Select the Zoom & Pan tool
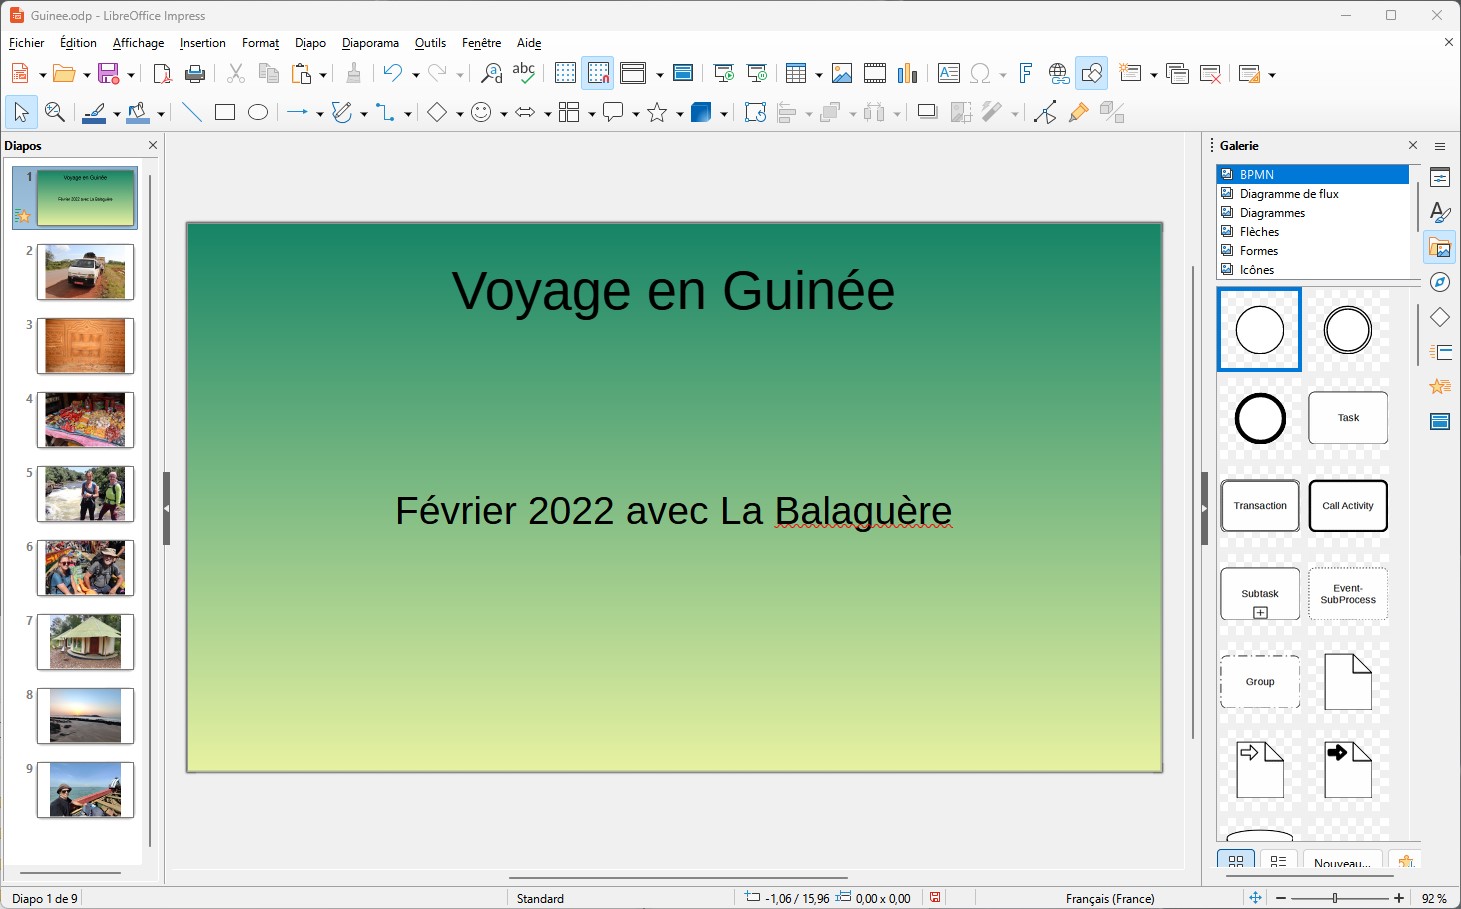1461x909 pixels. 55,113
